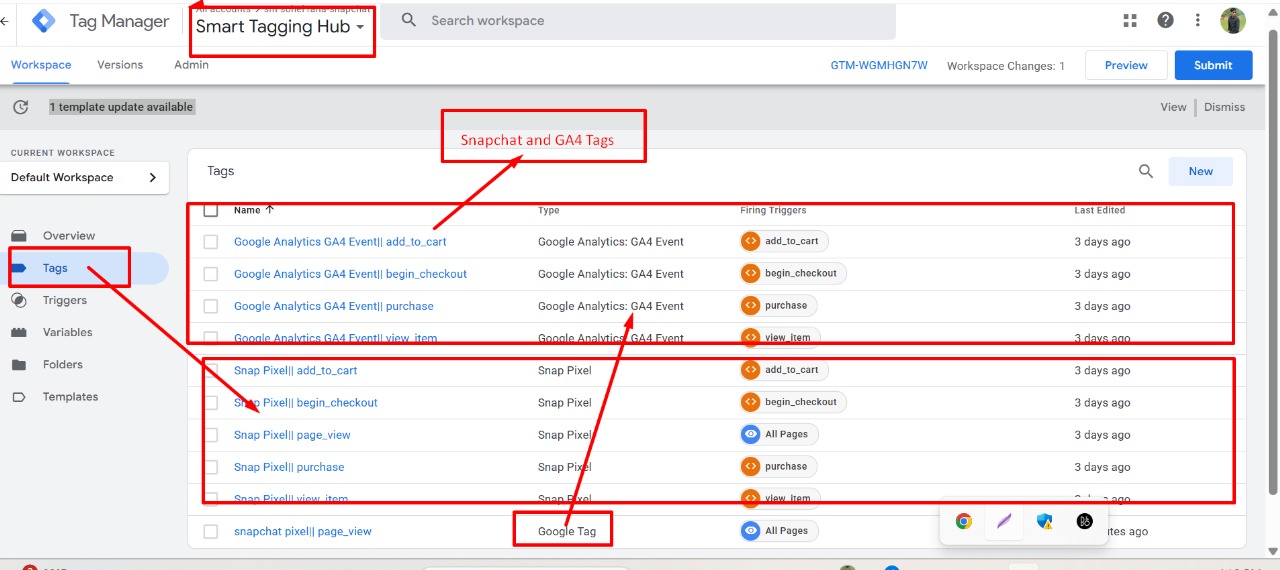Open Triggers in the sidebar

coord(65,300)
